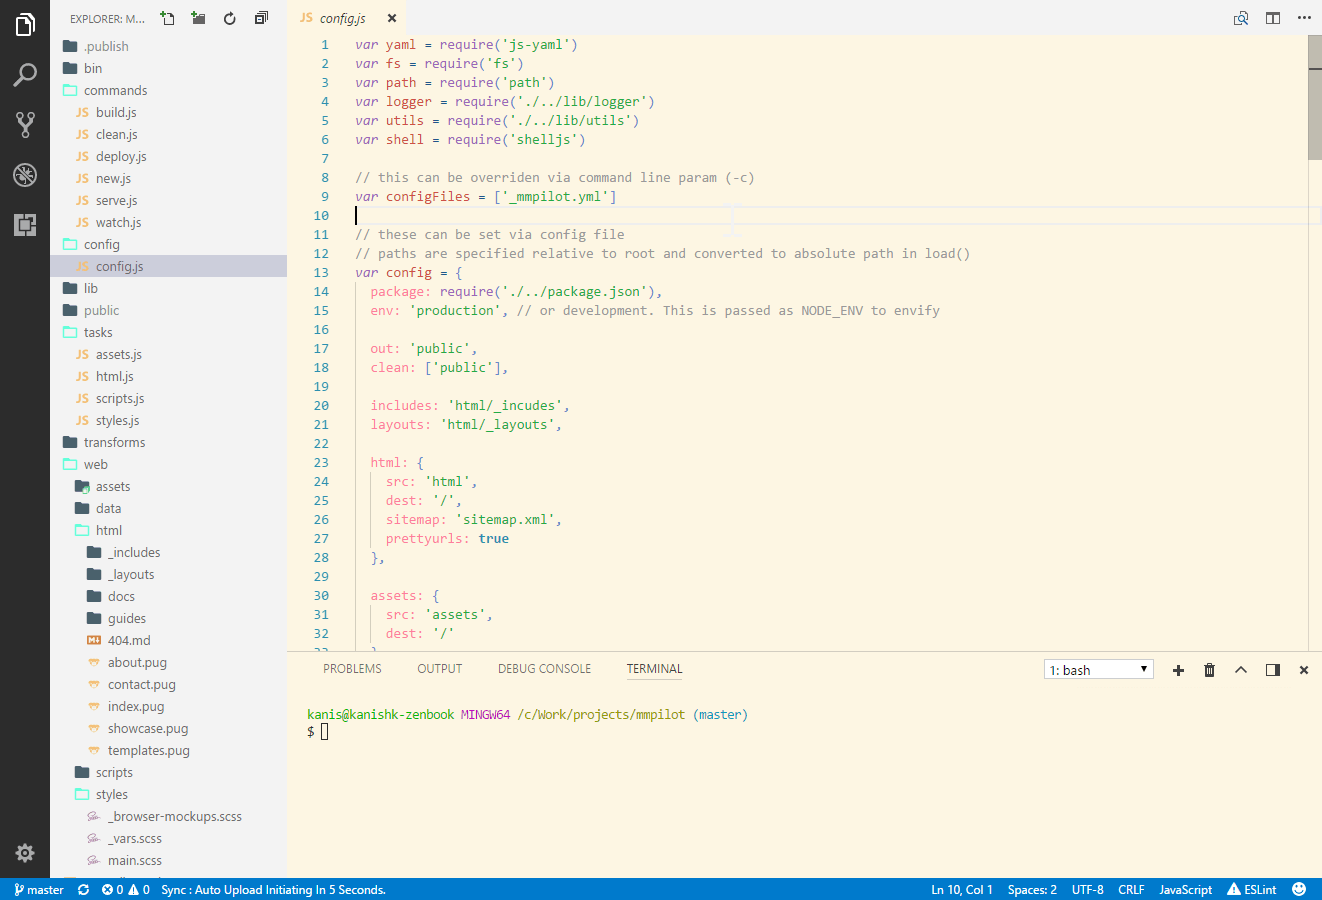Toggle the terminal panel maximize chevron
Viewport: 1322px width, 900px height.
(1241, 670)
